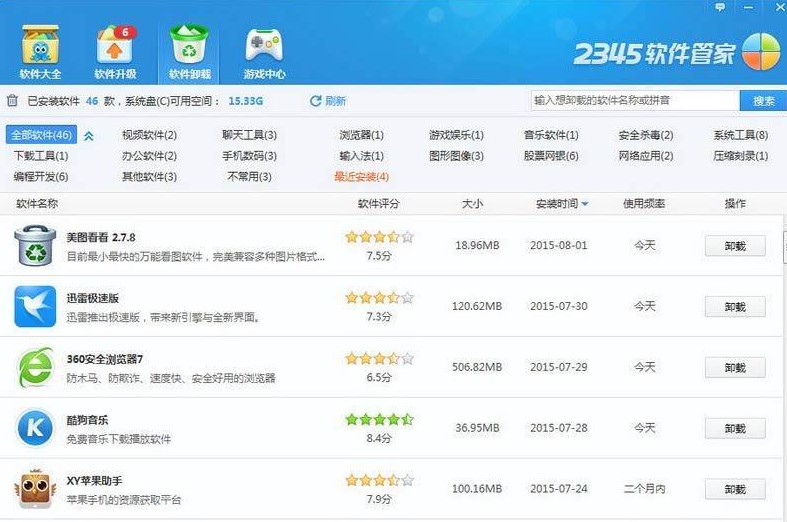Select the 聊天工具(3) category
The height and width of the screenshot is (522, 787).
pos(249,135)
